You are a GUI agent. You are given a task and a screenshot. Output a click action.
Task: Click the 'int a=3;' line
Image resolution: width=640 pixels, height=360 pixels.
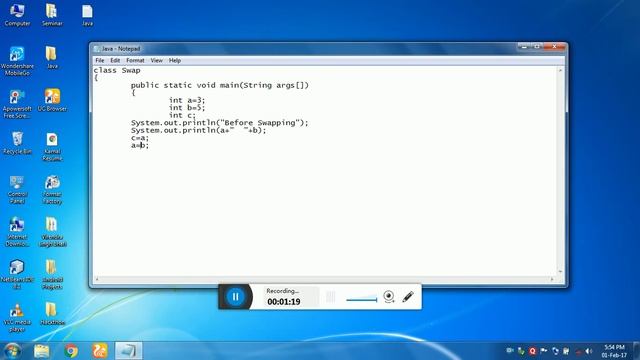[x=187, y=100]
